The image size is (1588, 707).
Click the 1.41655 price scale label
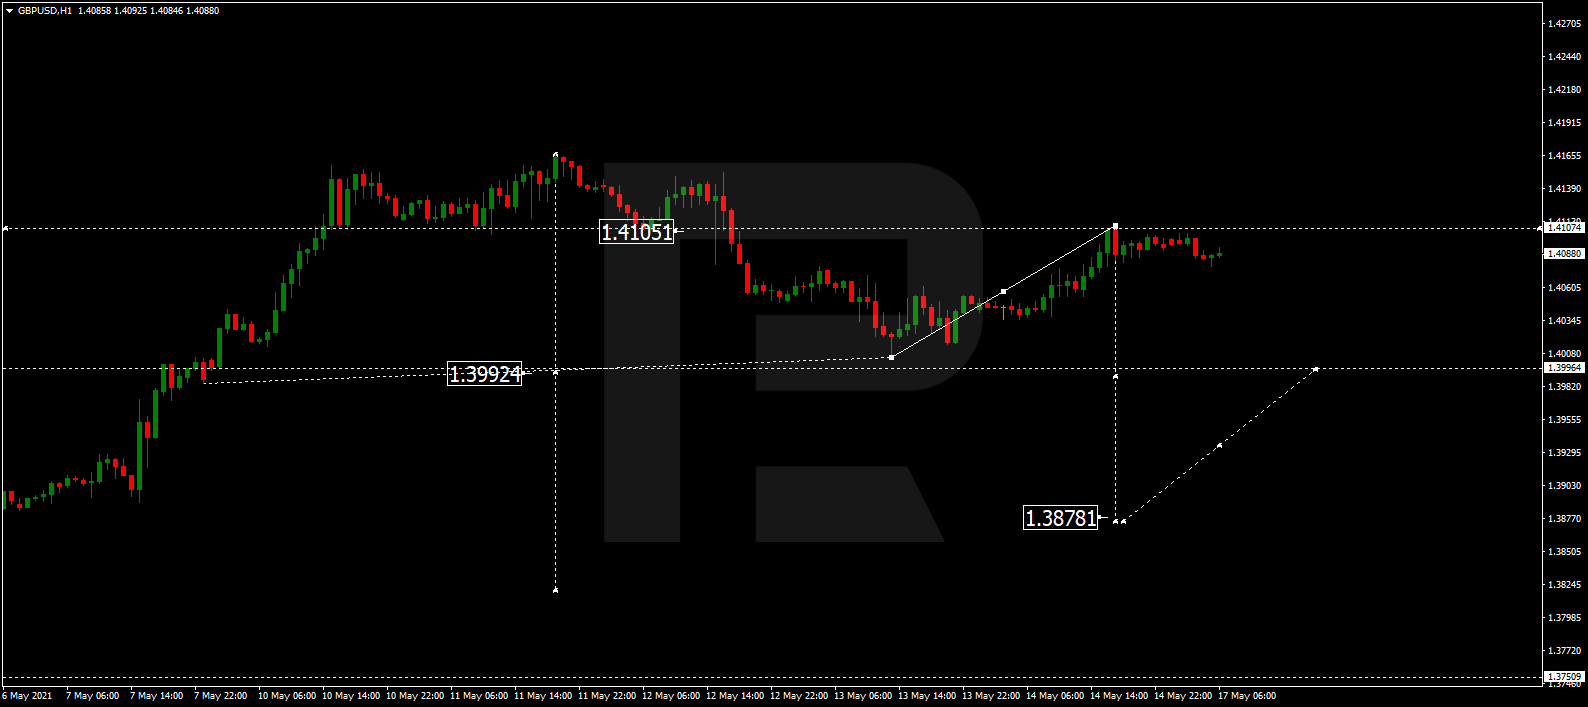tap(1564, 156)
